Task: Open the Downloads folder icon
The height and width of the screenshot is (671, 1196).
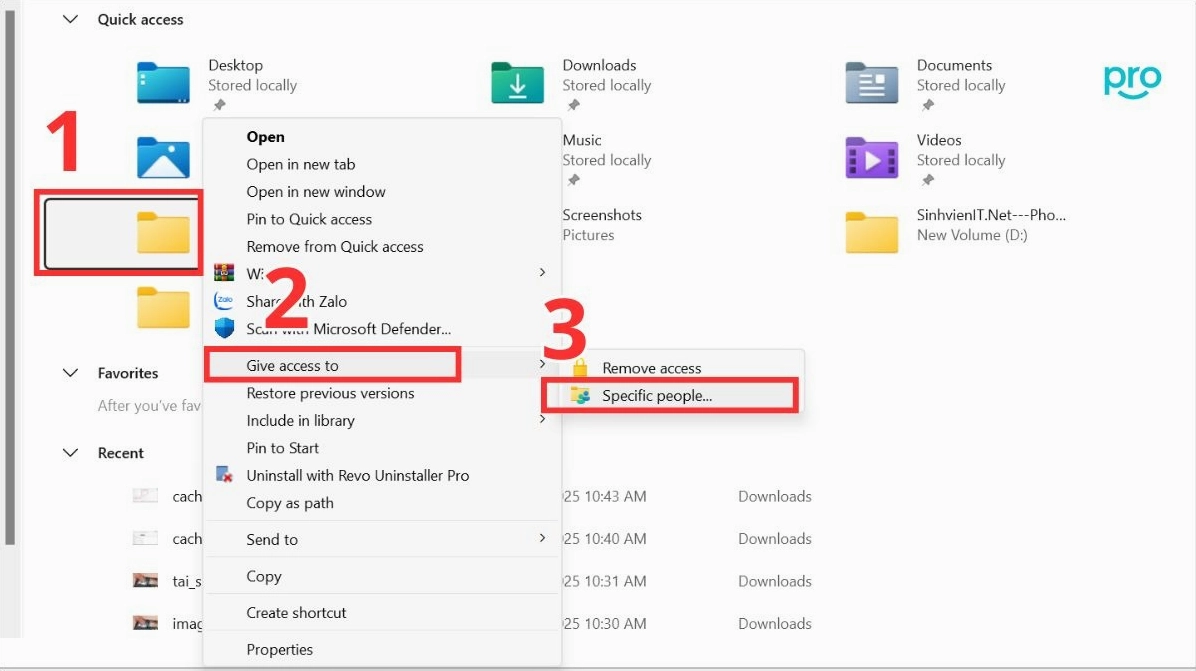Action: coord(517,84)
